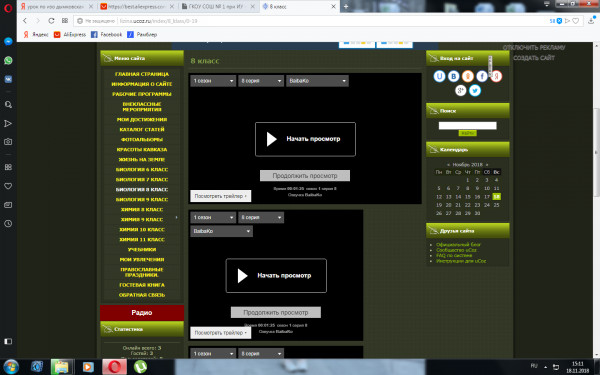The height and width of the screenshot is (375, 600).
Task: Open the first '8 серия' dropdown
Action: 261,81
